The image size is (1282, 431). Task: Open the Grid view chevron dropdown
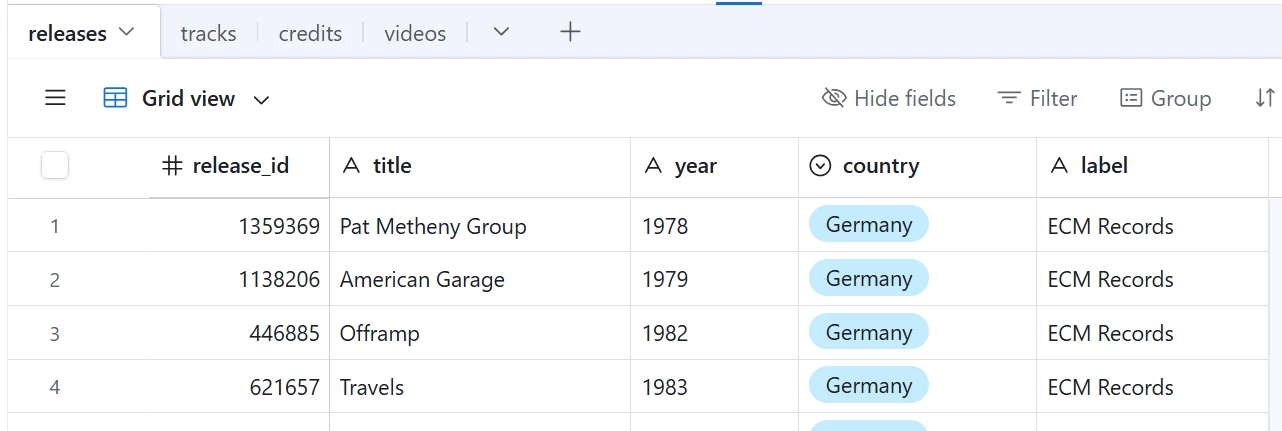[x=262, y=99]
